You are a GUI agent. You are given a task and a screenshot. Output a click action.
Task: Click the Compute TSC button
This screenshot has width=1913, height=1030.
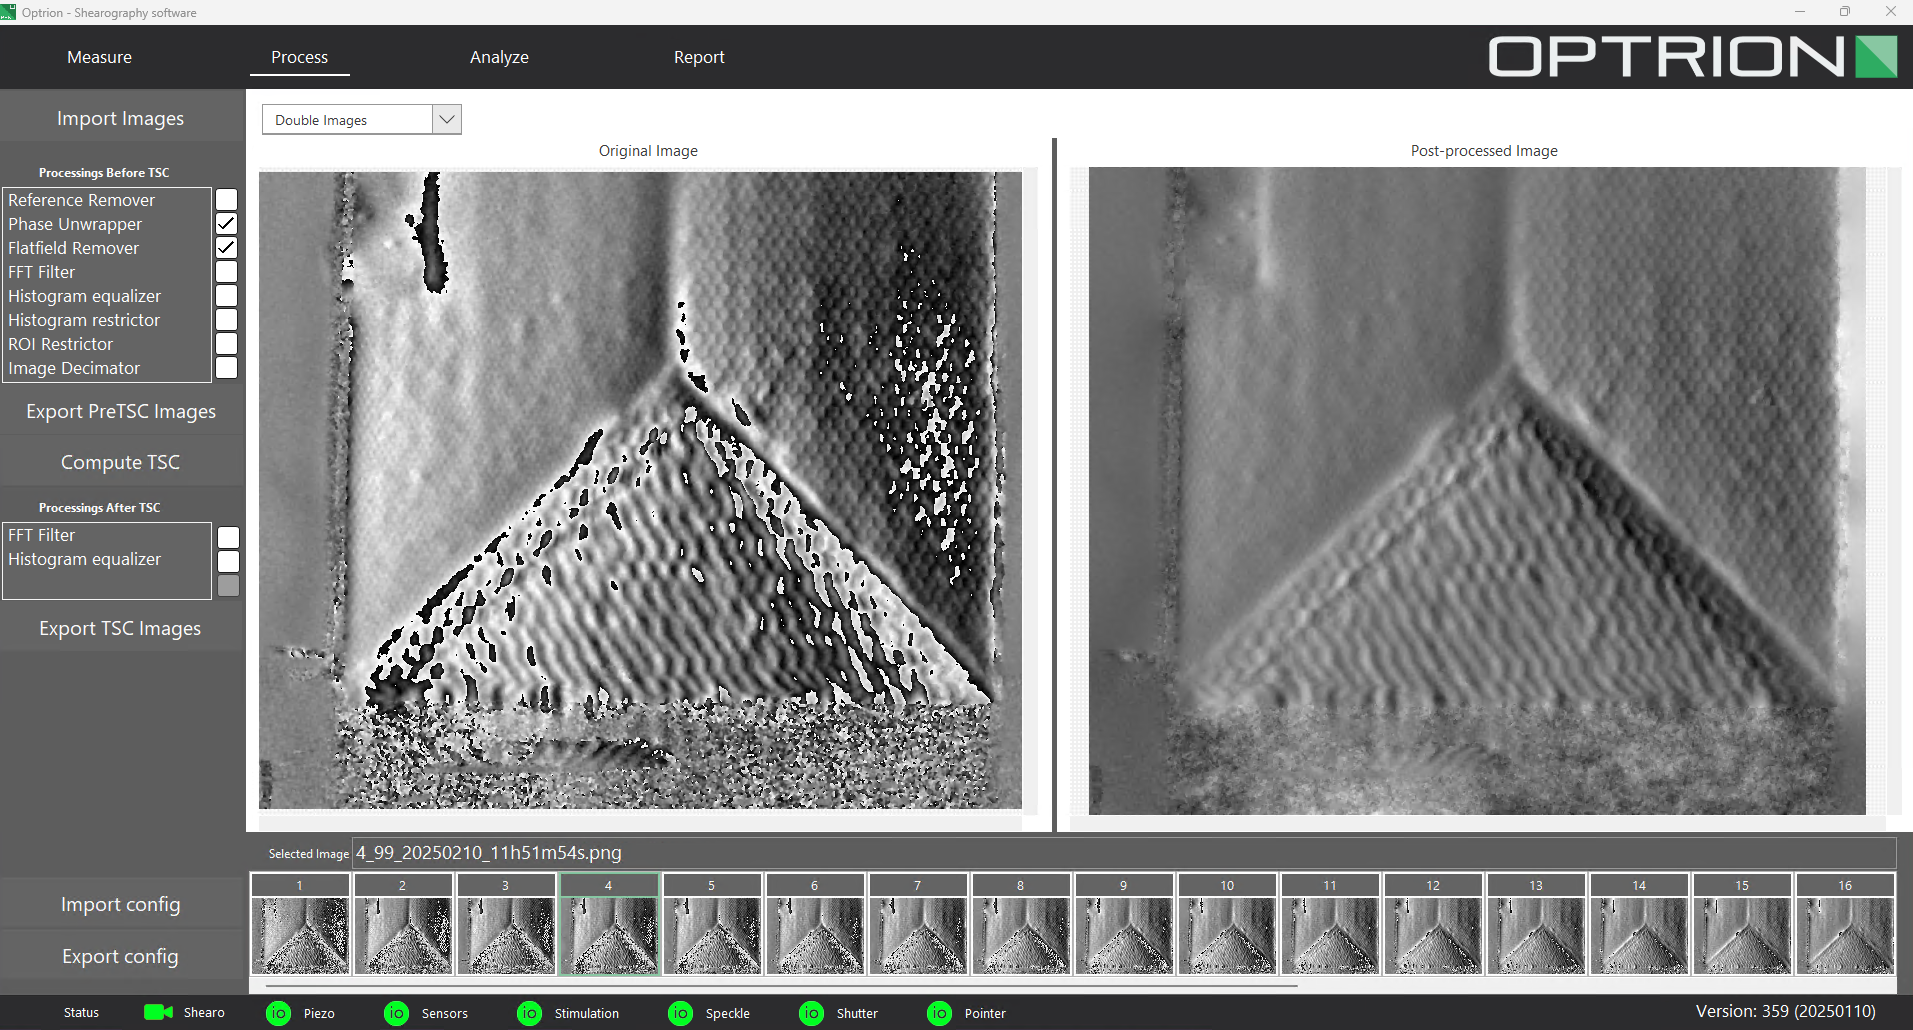click(121, 462)
